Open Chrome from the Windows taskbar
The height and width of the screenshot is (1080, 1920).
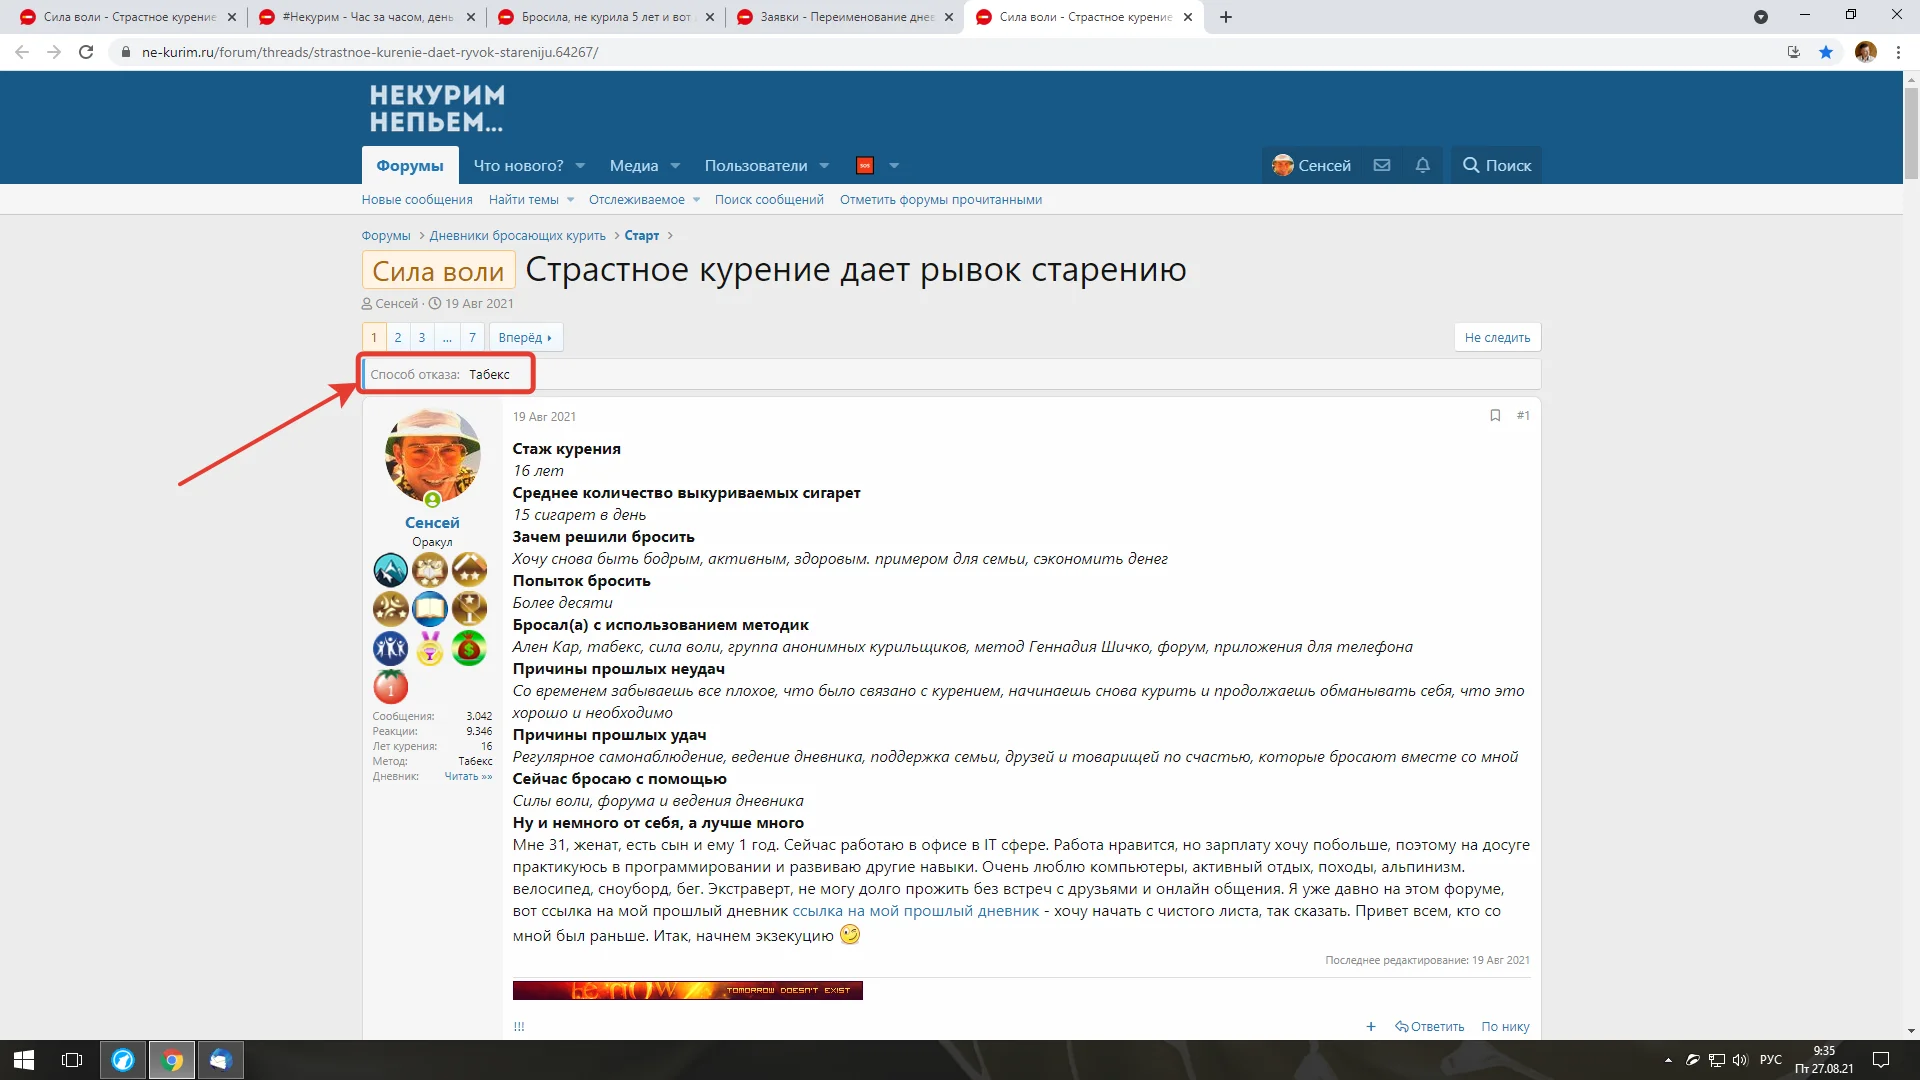coord(172,1060)
